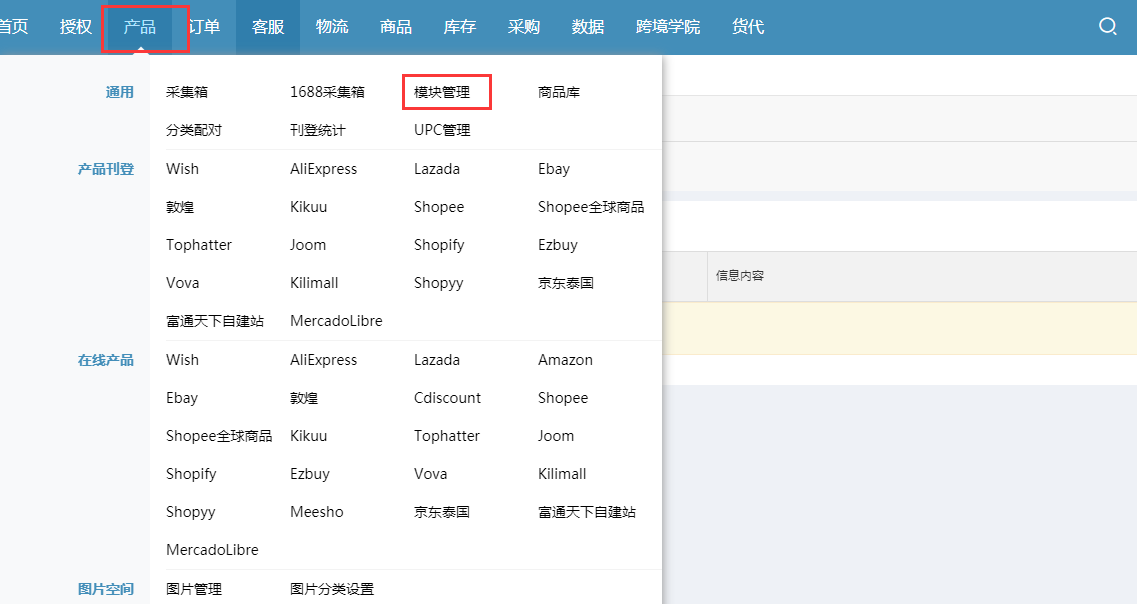Screen dimensions: 1137x604
Task: Click the search magnifier icon in the top bar
Action: (x=1107, y=27)
